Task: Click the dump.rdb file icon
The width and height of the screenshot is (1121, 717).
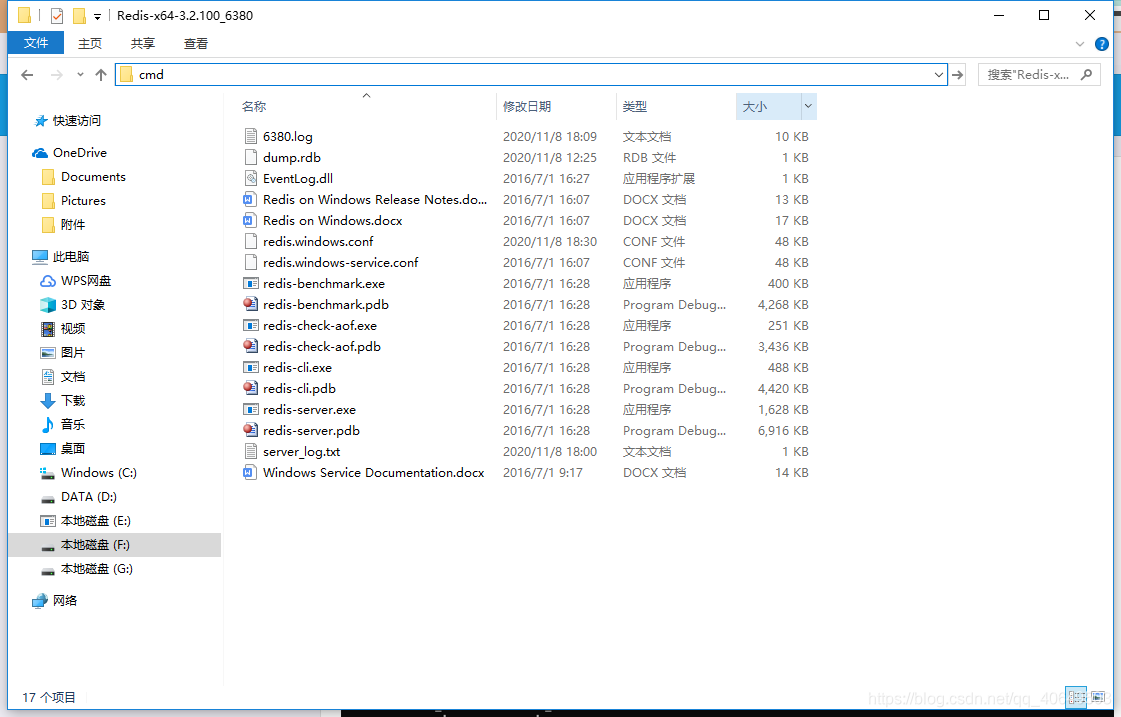Action: pyautogui.click(x=250, y=157)
